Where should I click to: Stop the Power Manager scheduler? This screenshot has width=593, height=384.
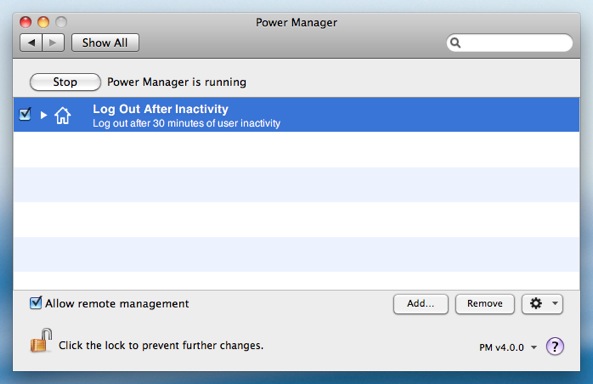pyautogui.click(x=65, y=82)
